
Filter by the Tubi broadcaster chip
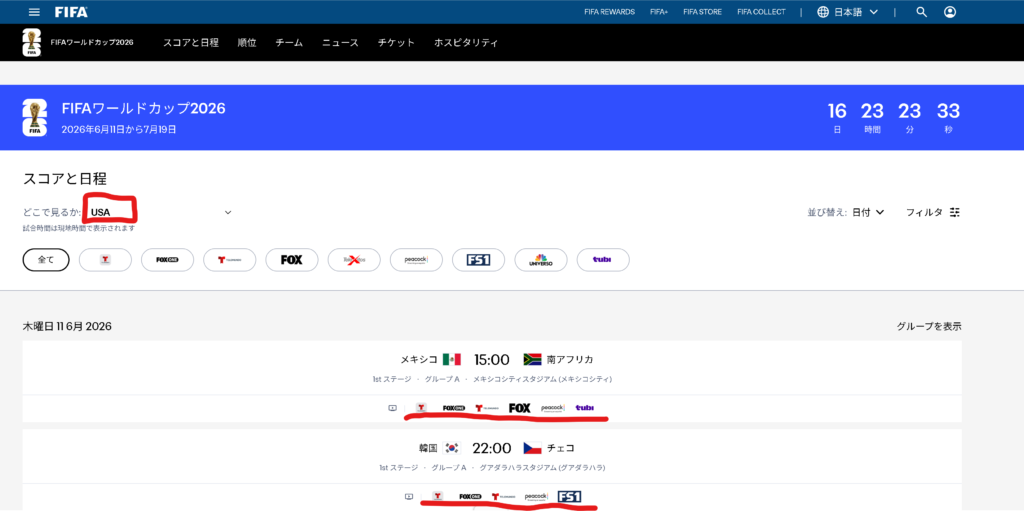[x=603, y=259]
